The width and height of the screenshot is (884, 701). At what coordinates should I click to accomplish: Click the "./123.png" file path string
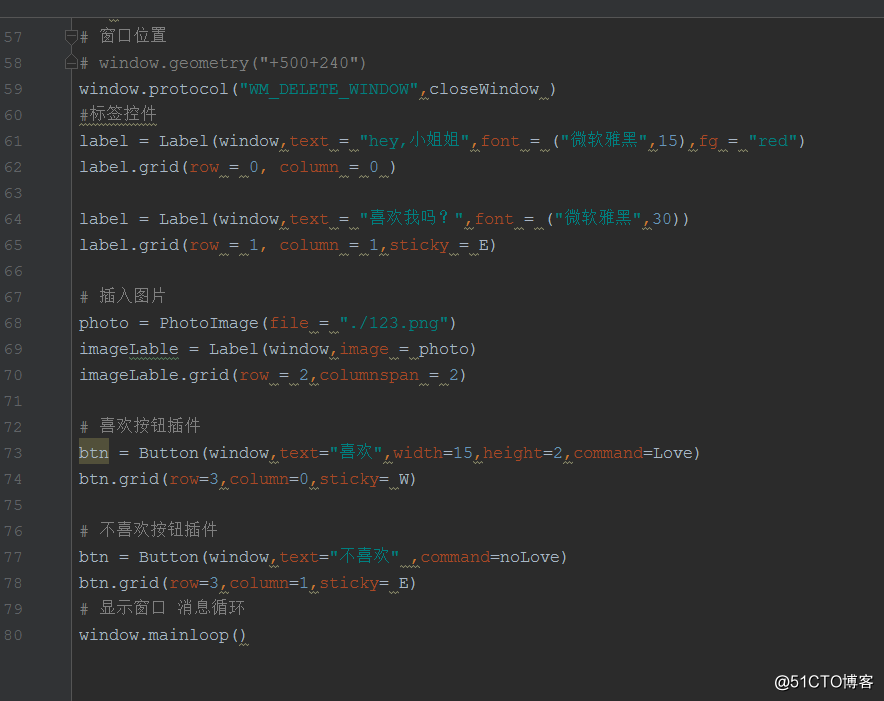(x=394, y=323)
